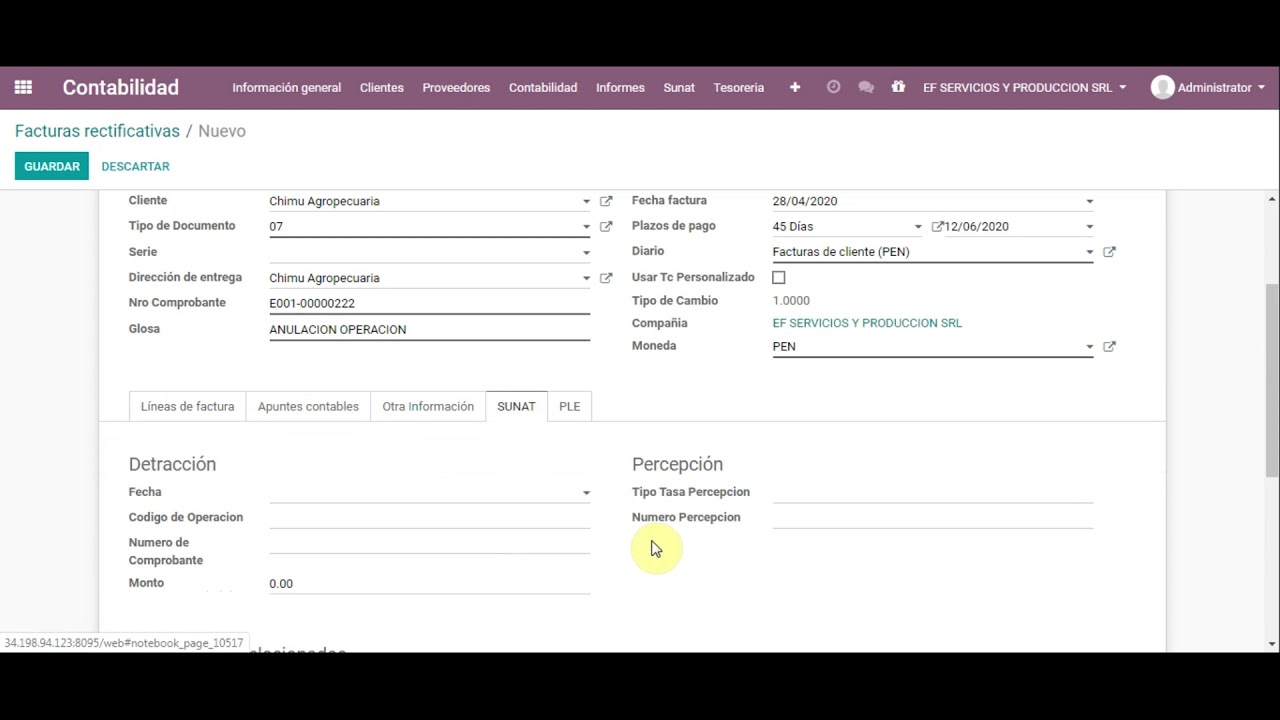The width and height of the screenshot is (1280, 720).
Task: Open external link for Tipo de Documento
Action: tap(606, 227)
